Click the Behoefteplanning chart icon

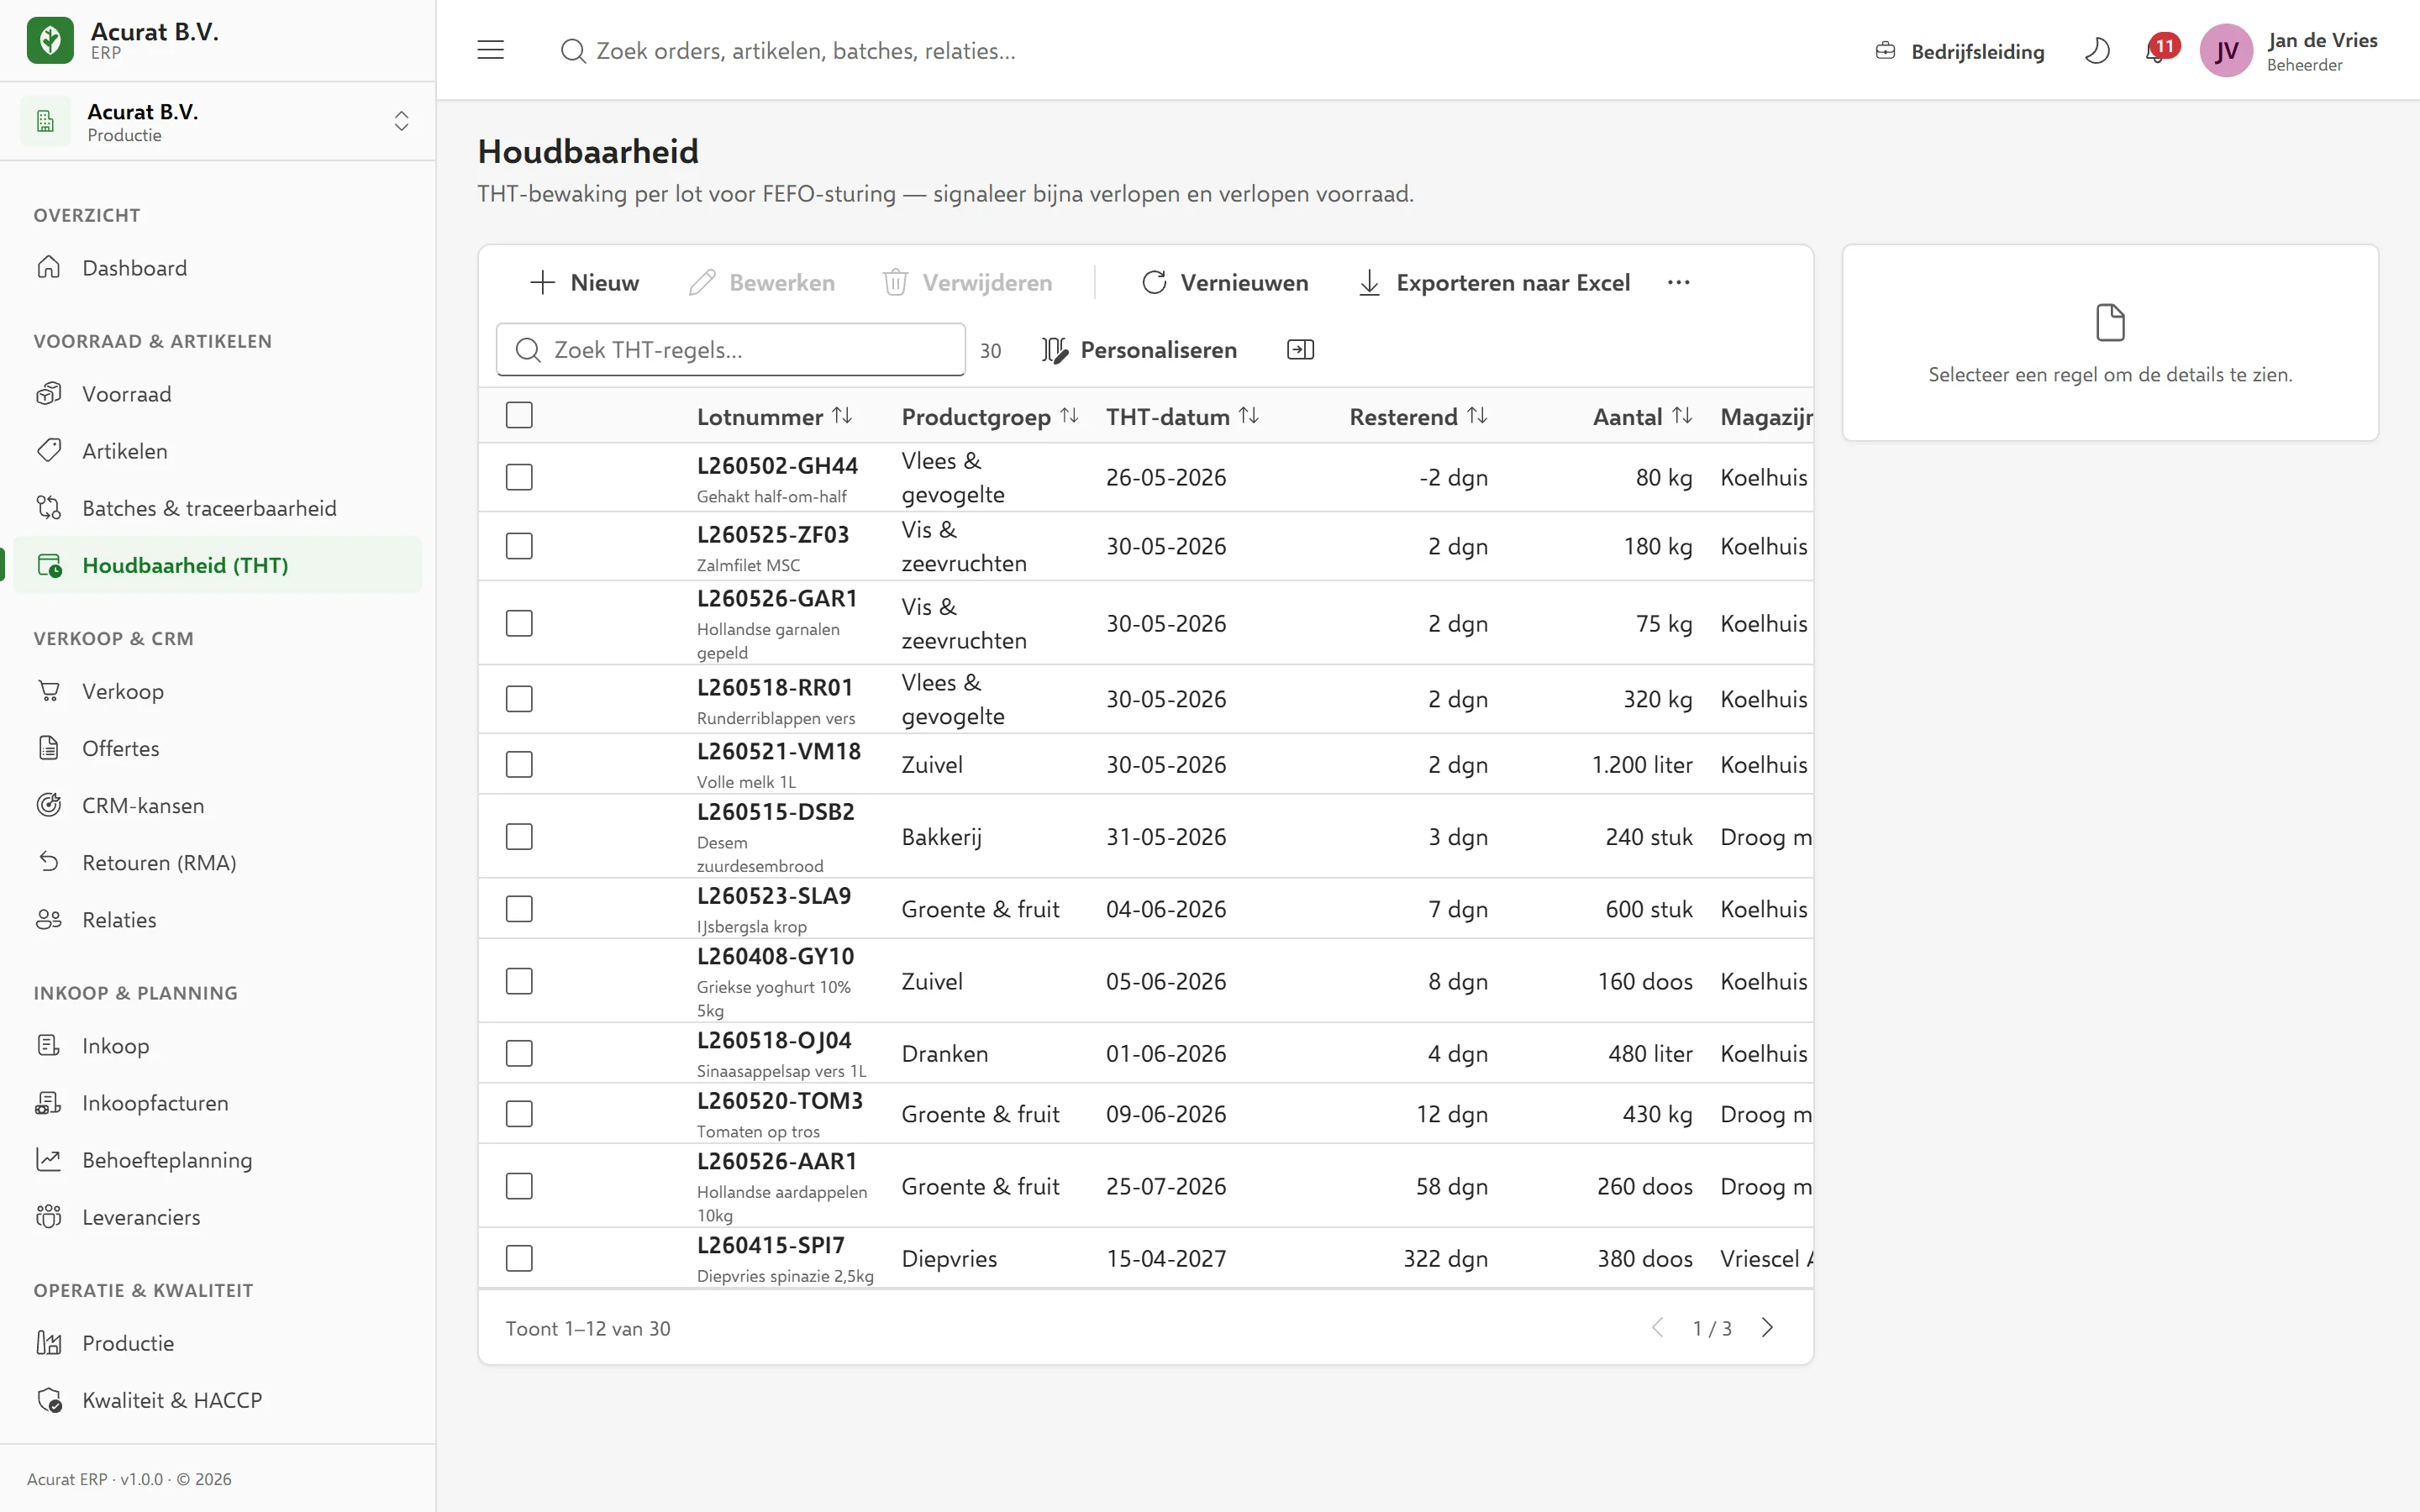tap(49, 1159)
